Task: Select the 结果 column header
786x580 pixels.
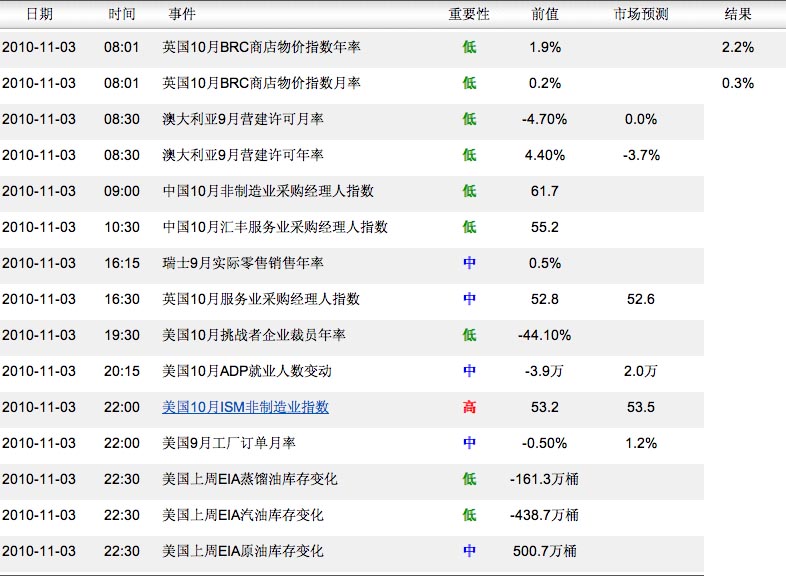Action: 738,15
